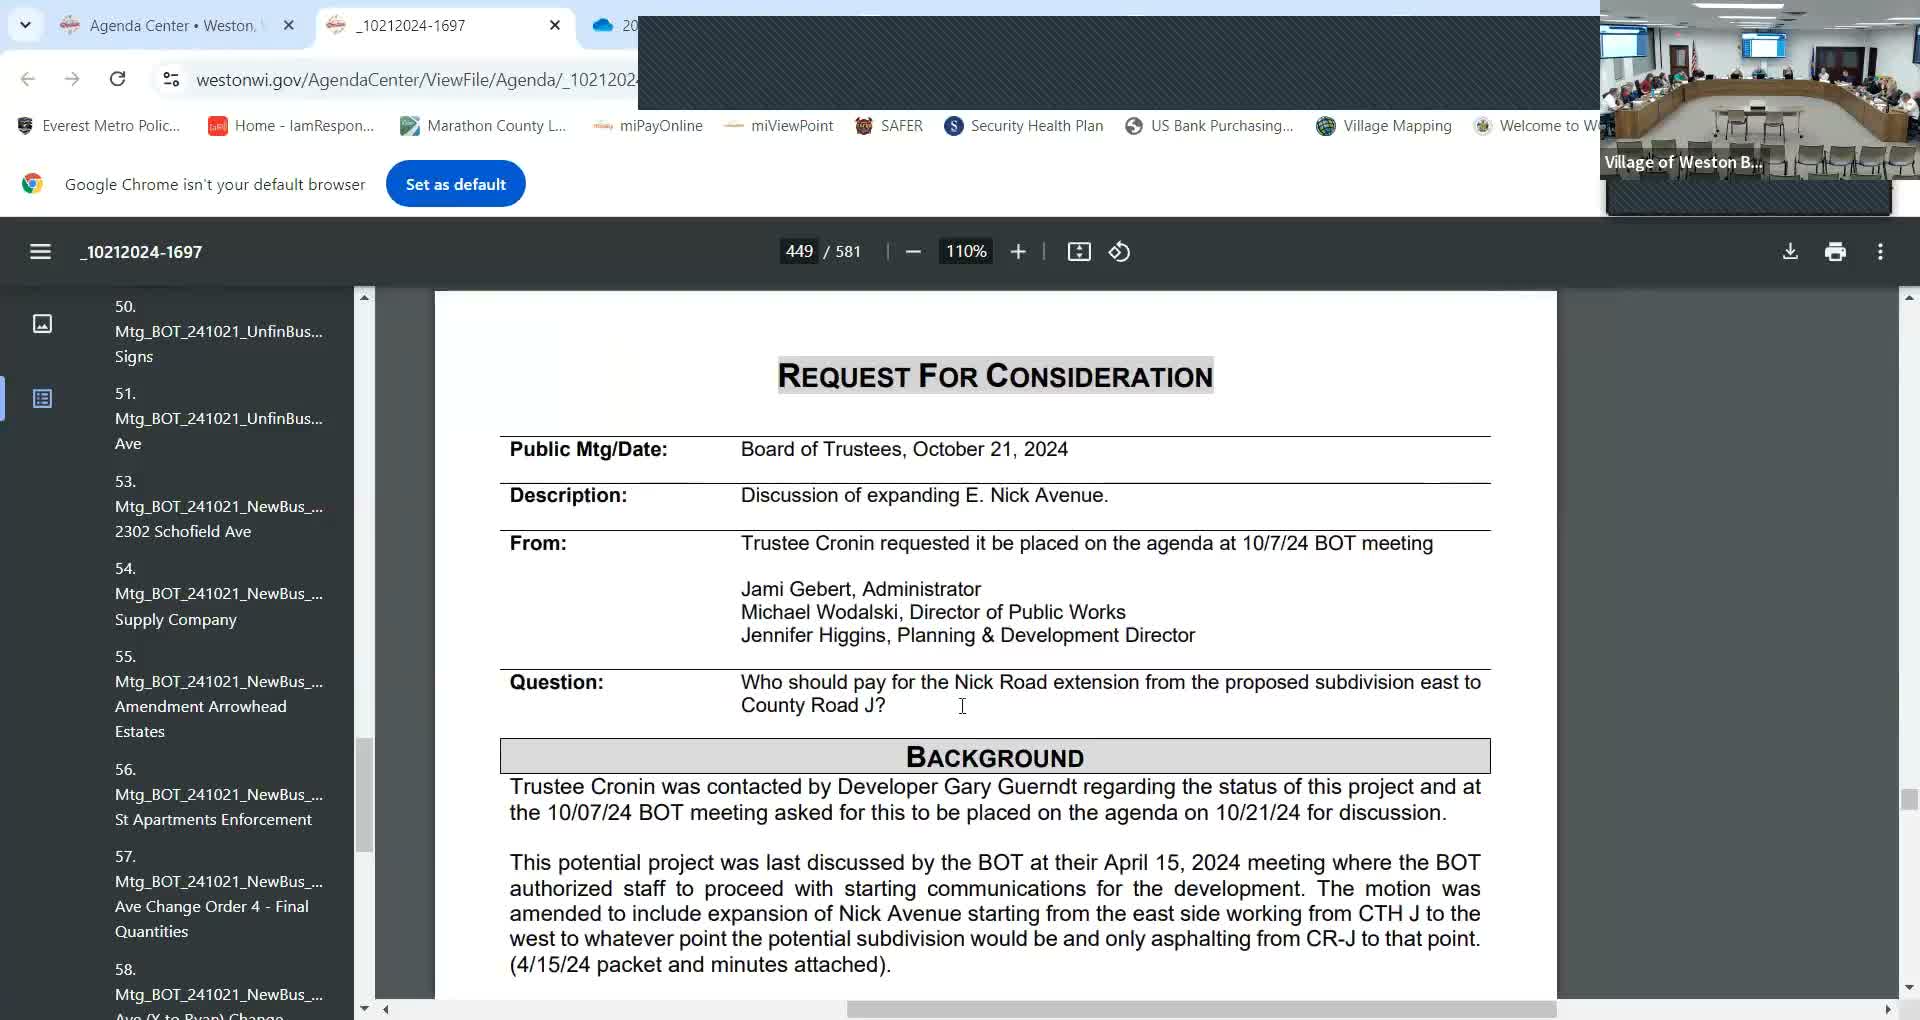Open SAFER bookmark
Screen dimensions: 1920x1020
click(889, 126)
